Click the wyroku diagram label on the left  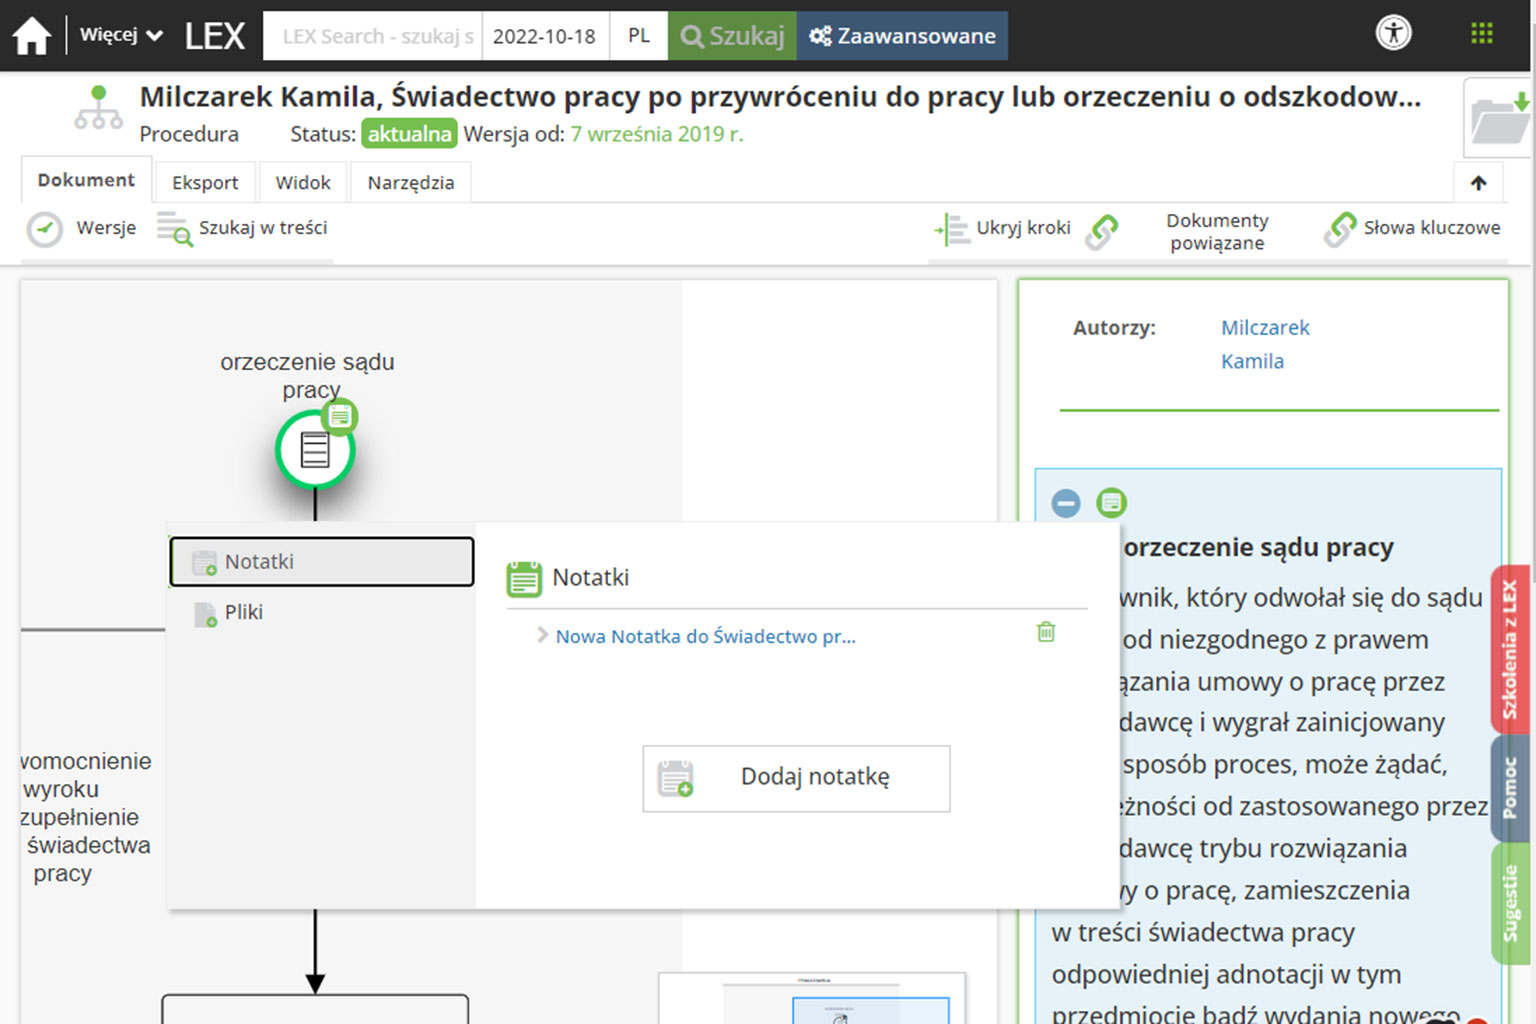pyautogui.click(x=61, y=789)
